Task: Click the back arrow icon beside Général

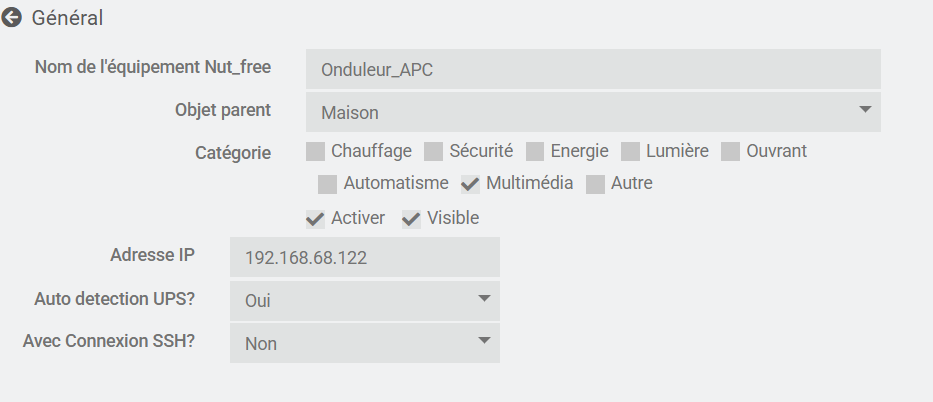Action: click(11, 18)
